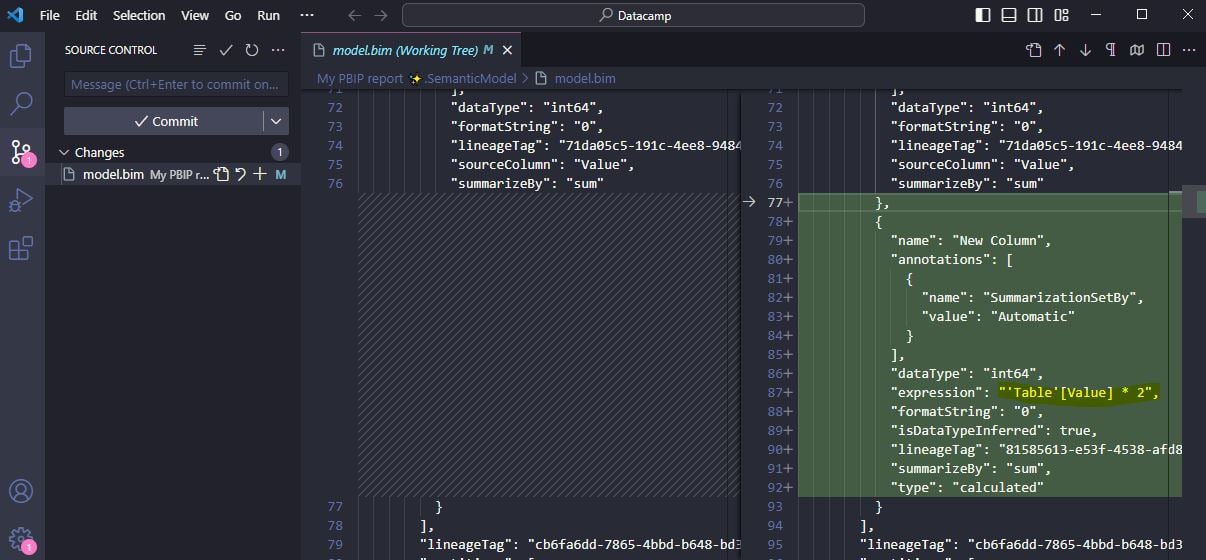The height and width of the screenshot is (560, 1206).
Task: Toggle the bottom Panel layout
Action: coord(1009,15)
